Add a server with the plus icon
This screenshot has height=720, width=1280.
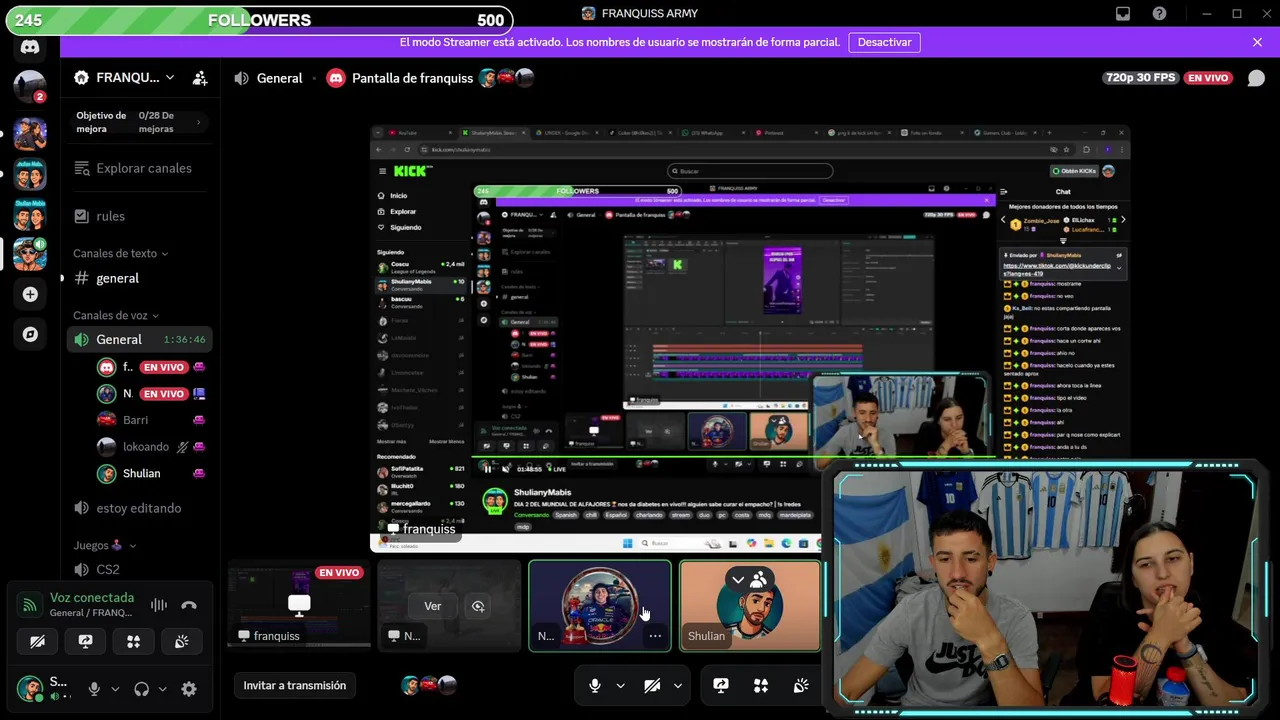coord(30,294)
